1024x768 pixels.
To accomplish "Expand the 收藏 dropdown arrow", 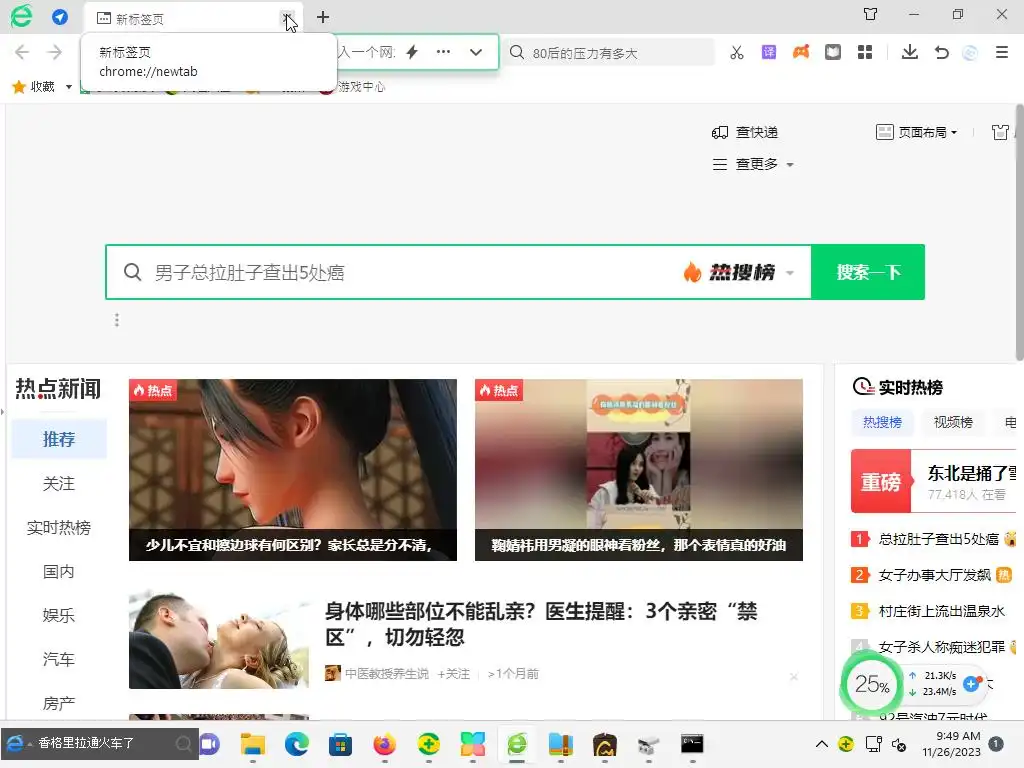I will click(x=69, y=87).
